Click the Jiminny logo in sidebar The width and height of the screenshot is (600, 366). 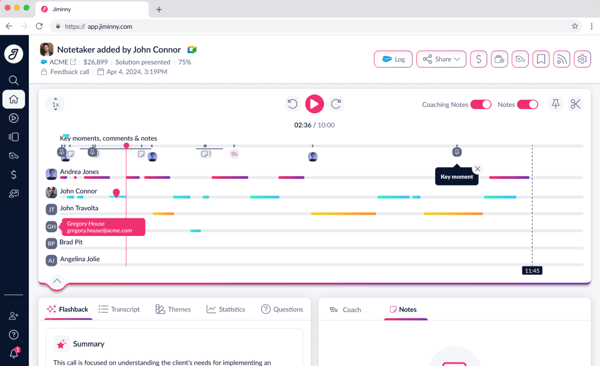[x=13, y=54]
